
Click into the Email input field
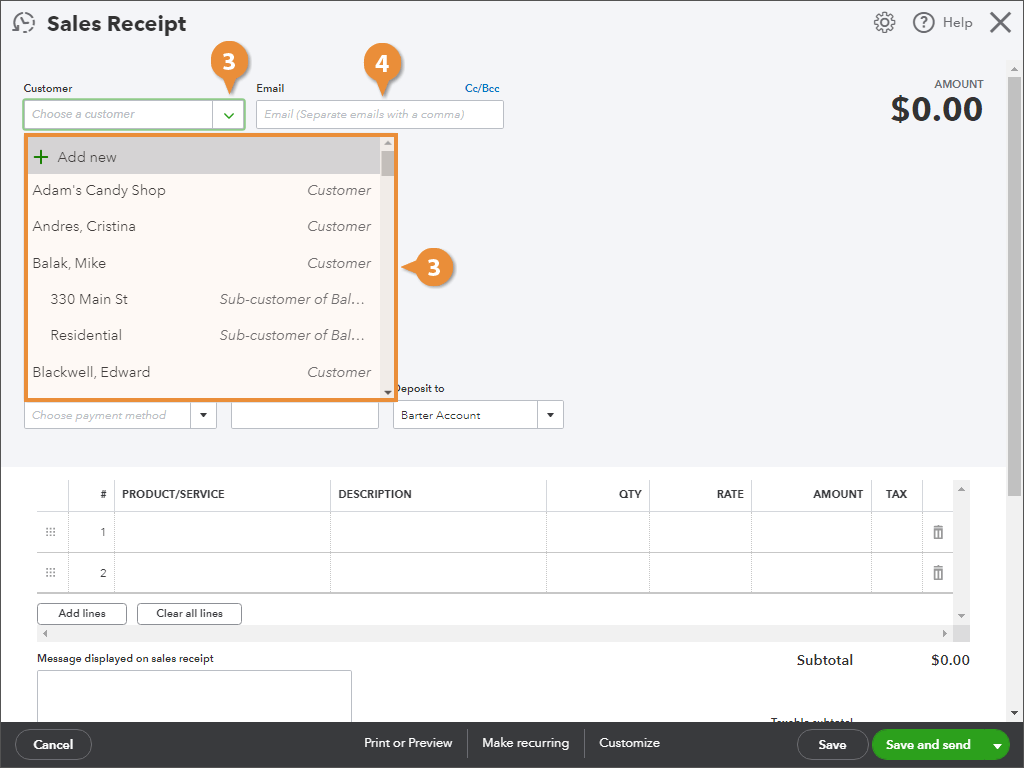(380, 115)
